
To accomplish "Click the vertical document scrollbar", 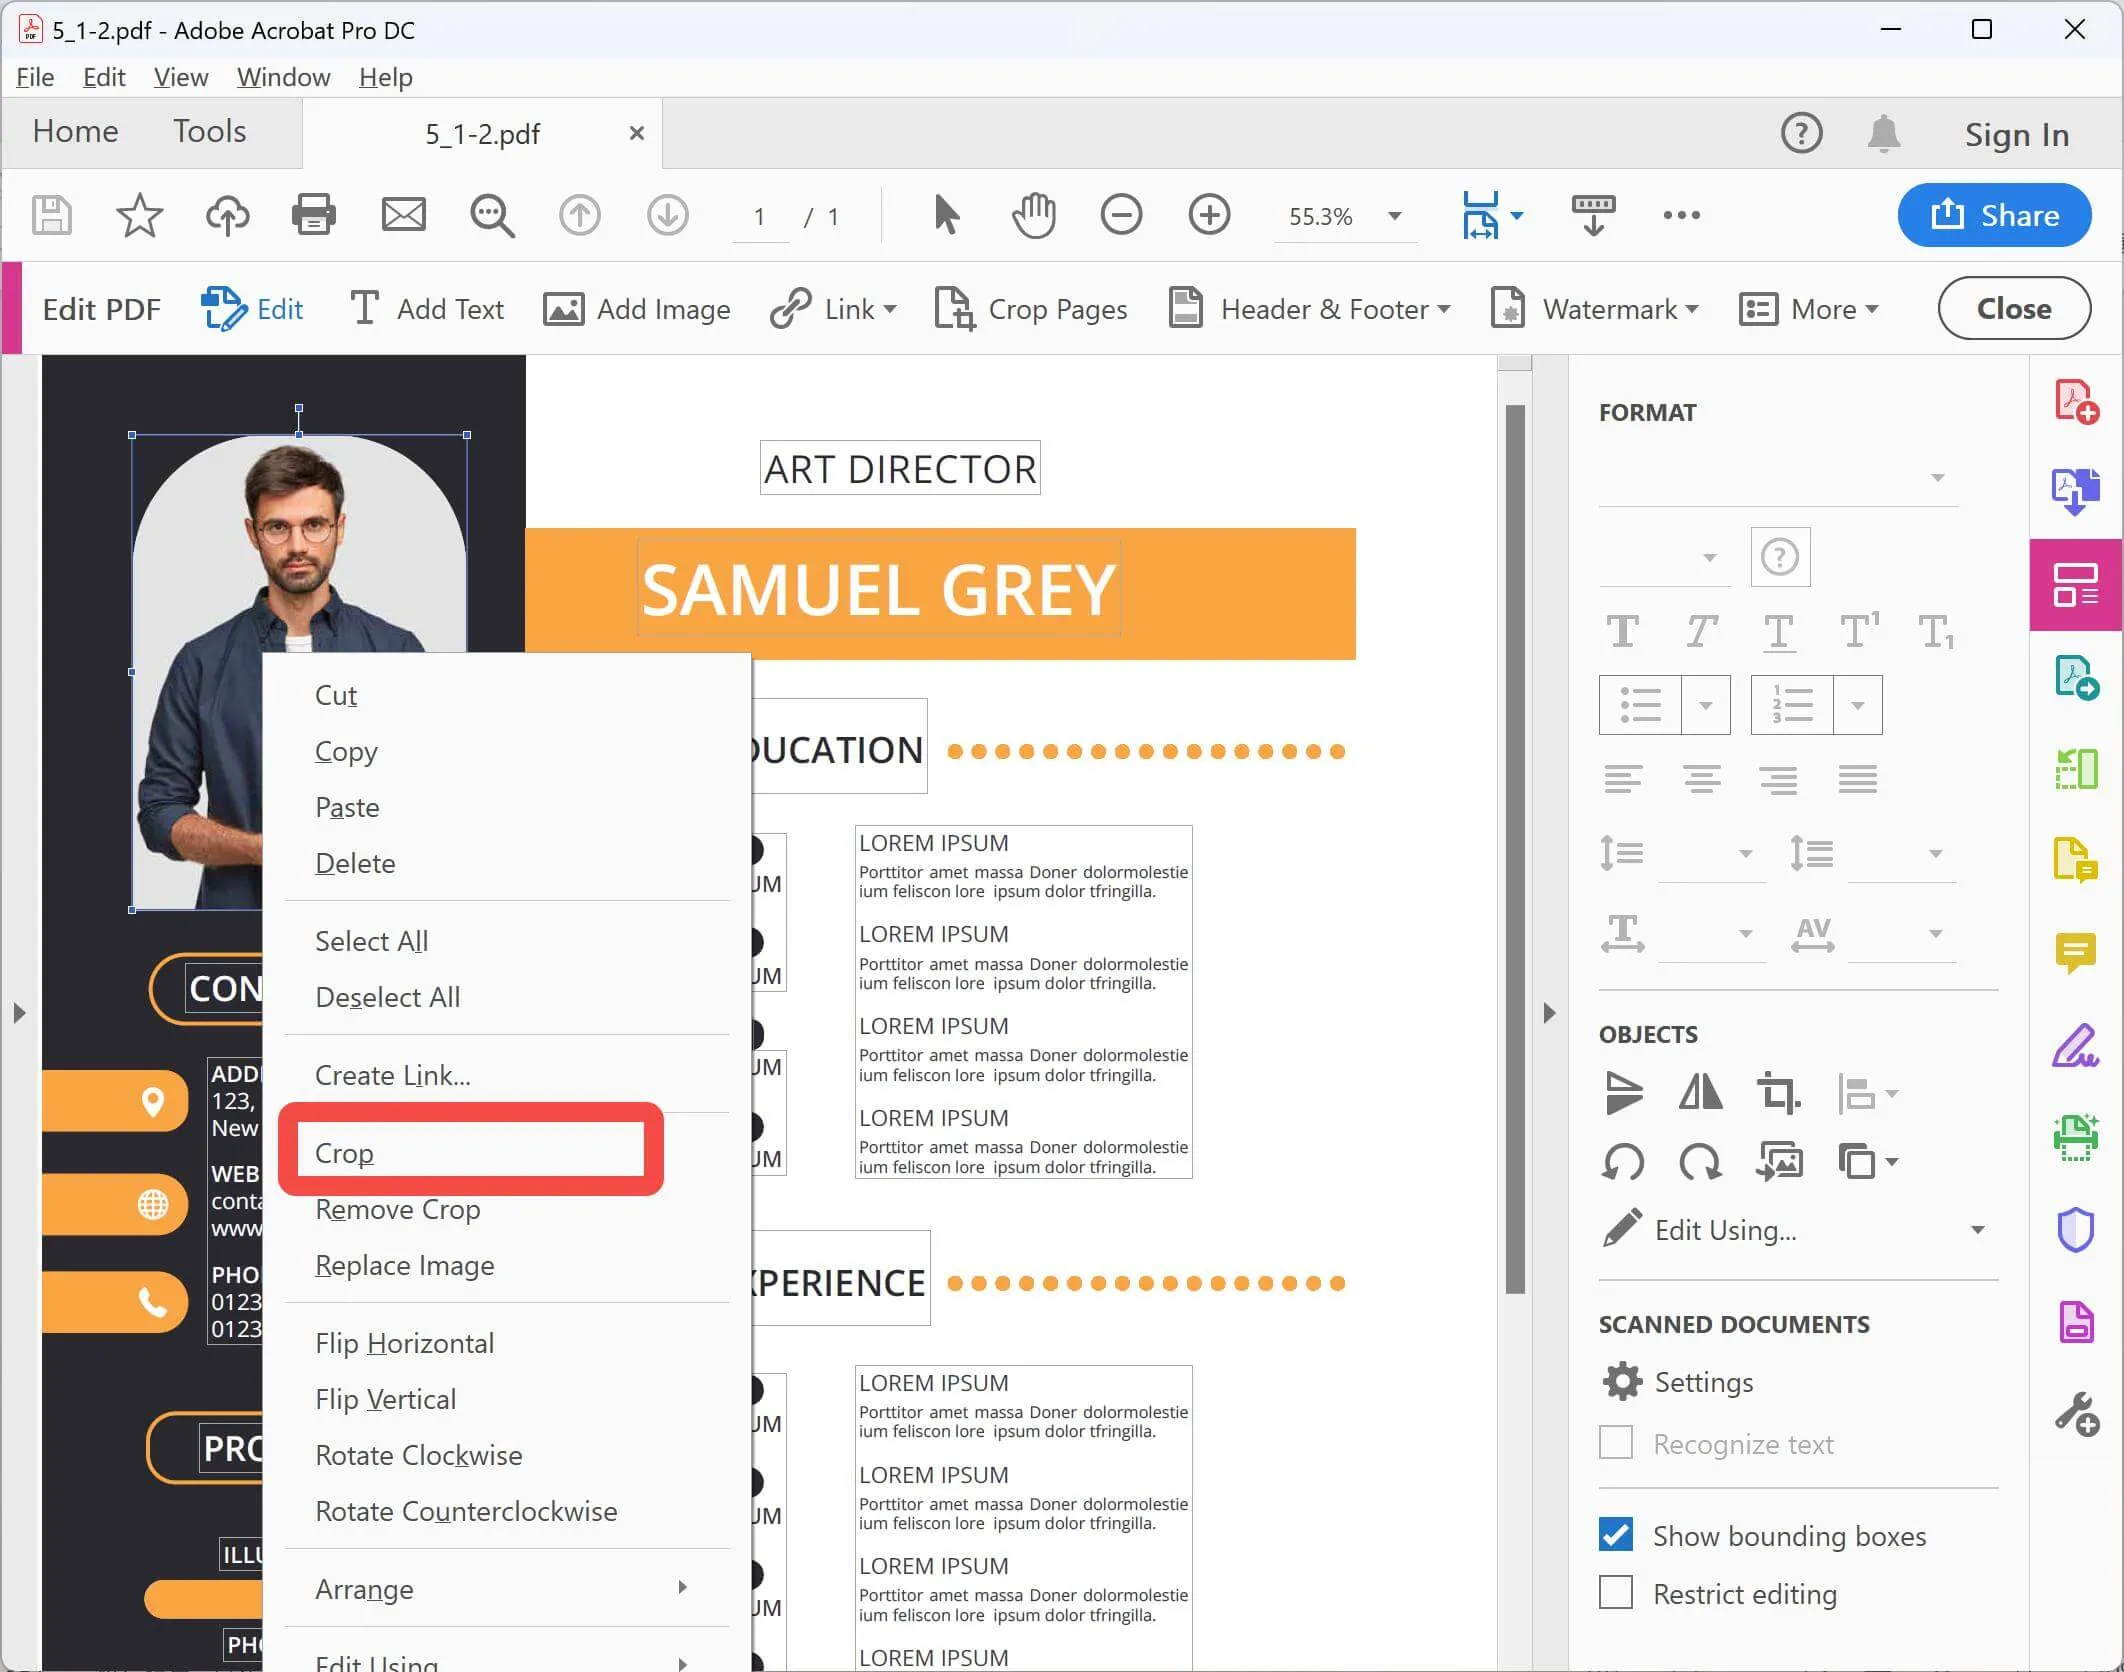I will pyautogui.click(x=1515, y=848).
